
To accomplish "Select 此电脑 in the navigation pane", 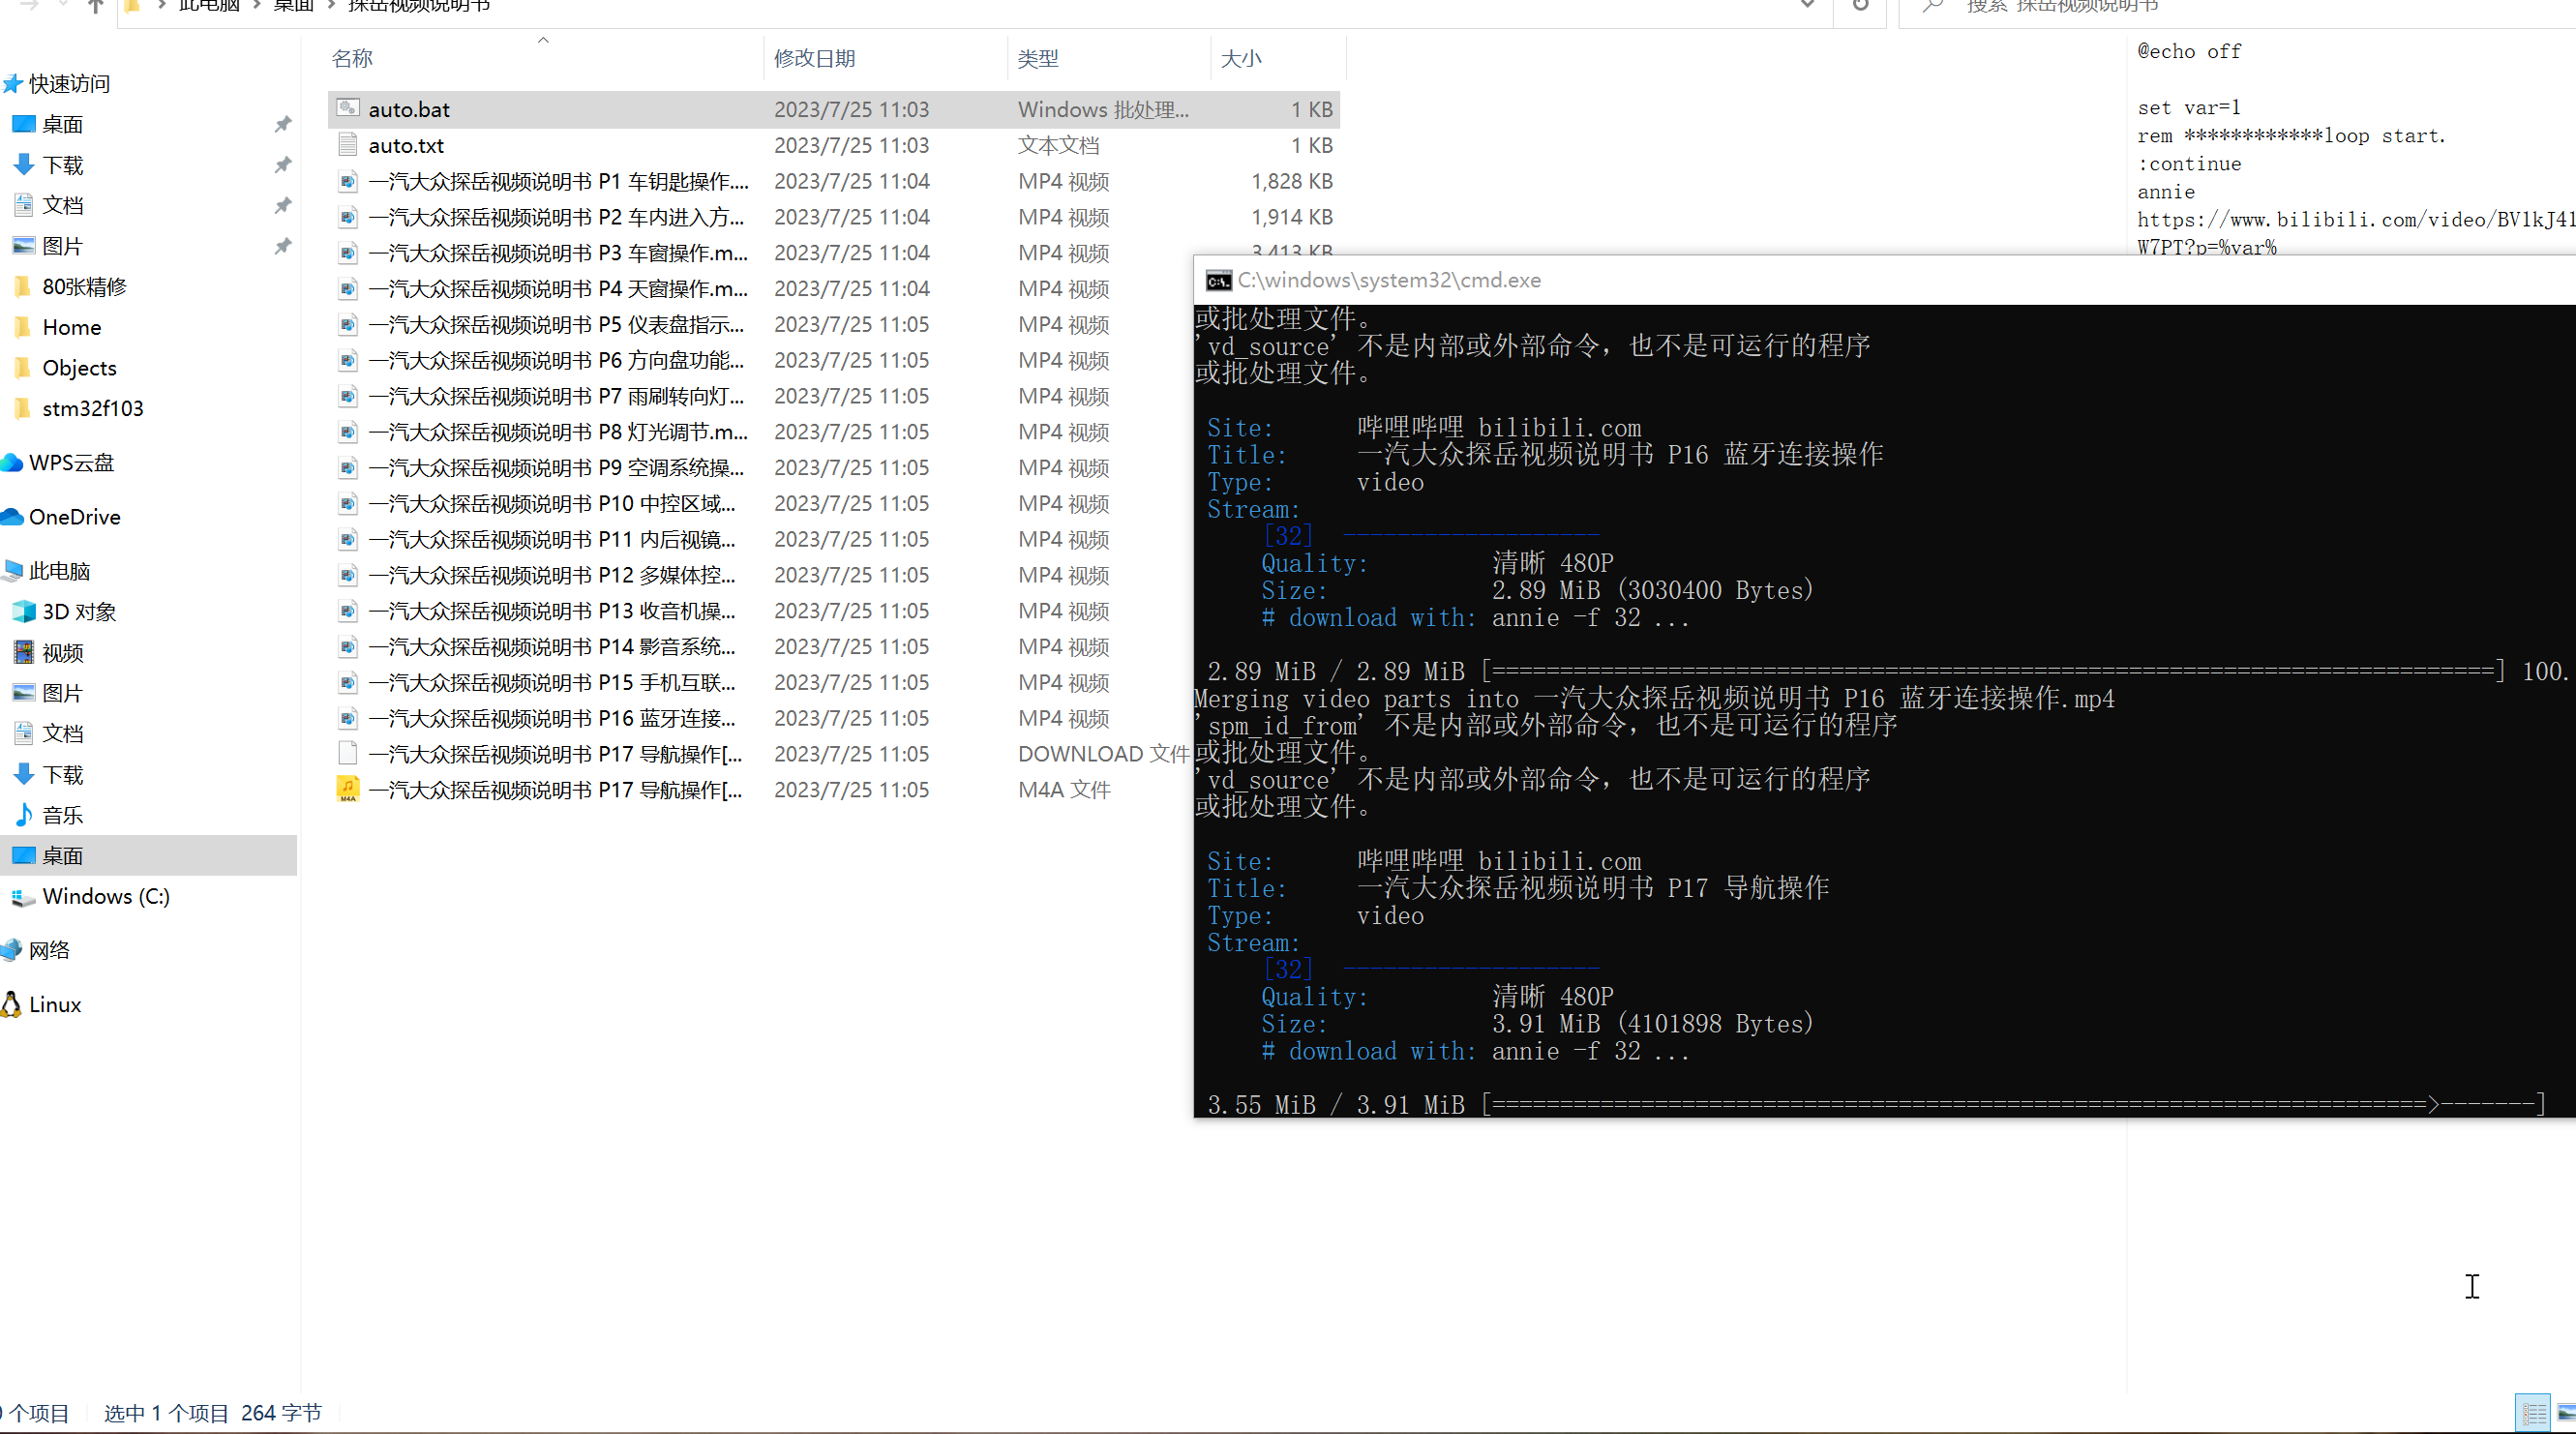I will (x=59, y=571).
